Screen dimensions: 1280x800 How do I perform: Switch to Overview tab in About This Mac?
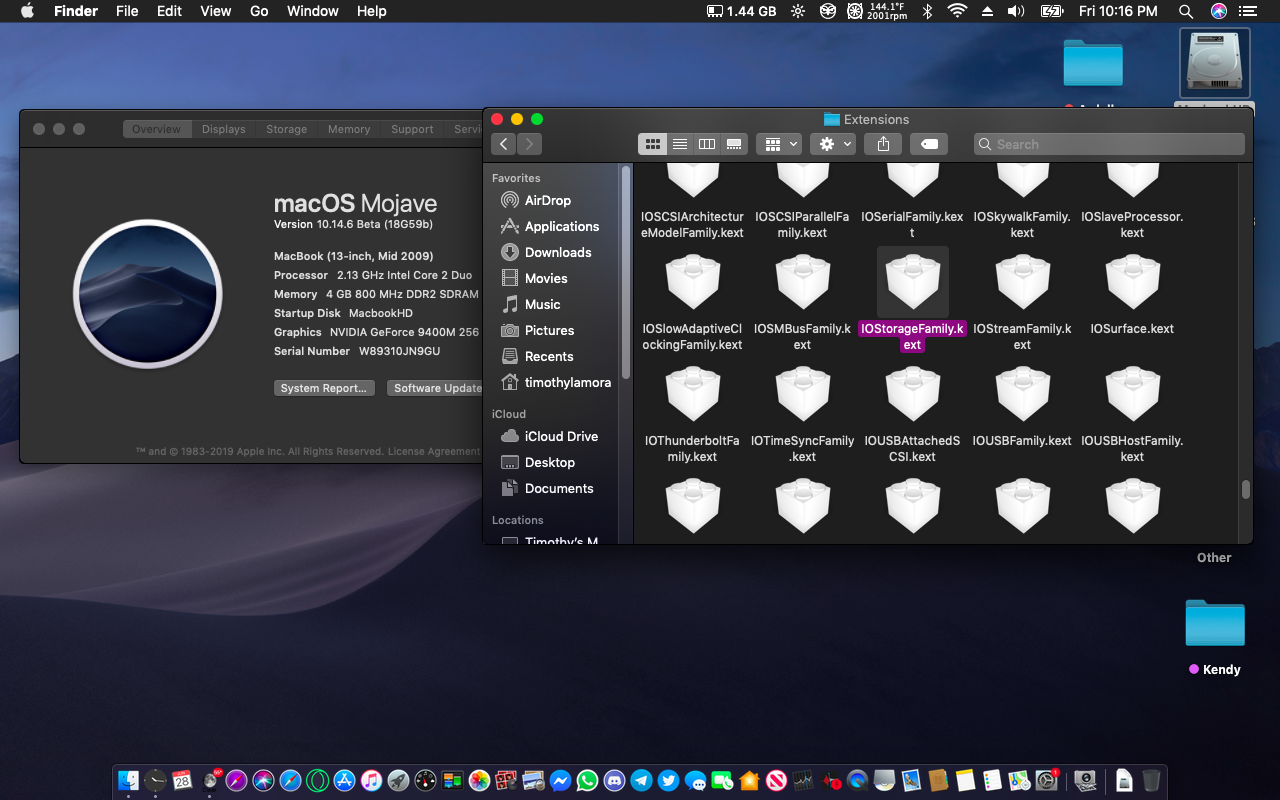(x=156, y=129)
